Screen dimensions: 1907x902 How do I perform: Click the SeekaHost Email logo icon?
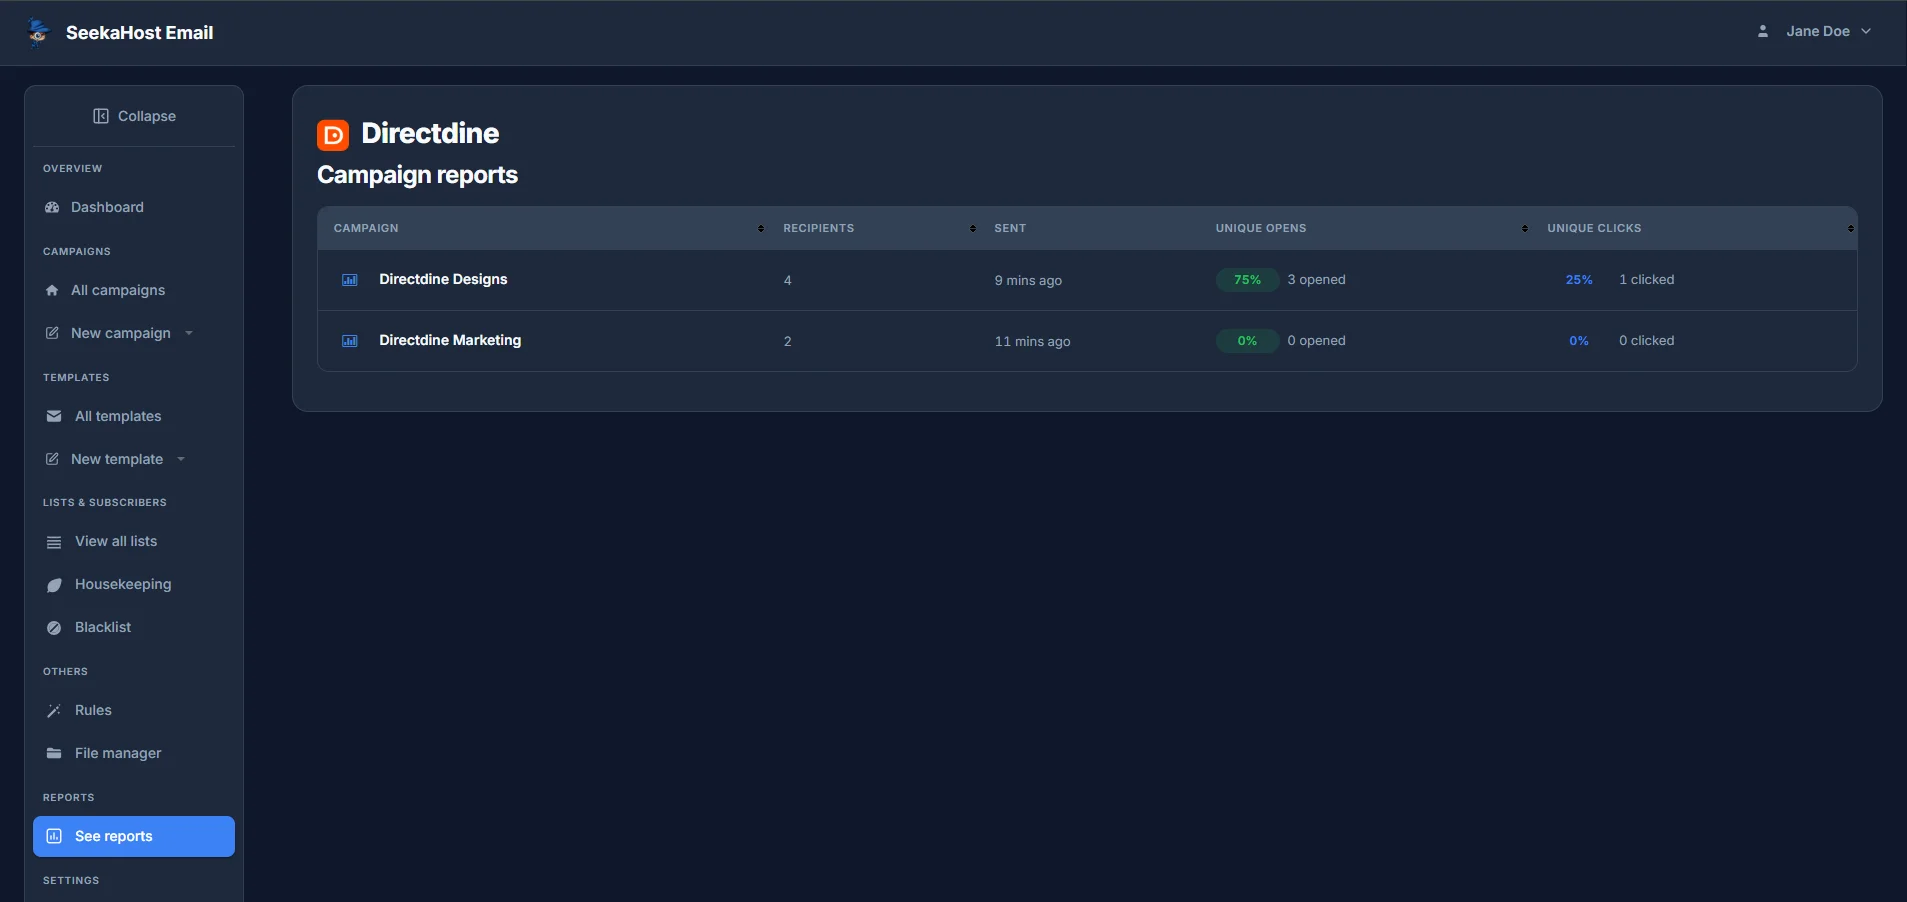click(x=38, y=32)
